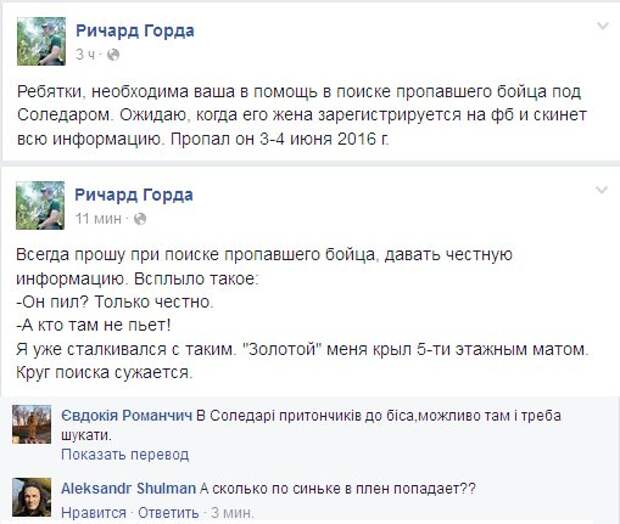Click Aleksandr Shulman comment avatar
Screen dimensions: 620x524
tap(32, 497)
